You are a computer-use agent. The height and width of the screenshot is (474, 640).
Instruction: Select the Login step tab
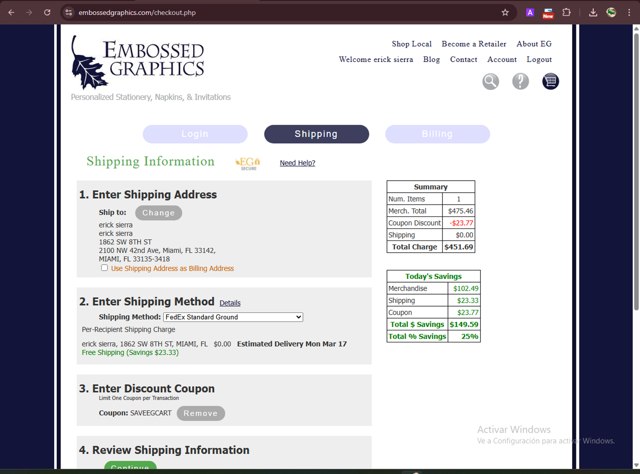click(x=195, y=134)
